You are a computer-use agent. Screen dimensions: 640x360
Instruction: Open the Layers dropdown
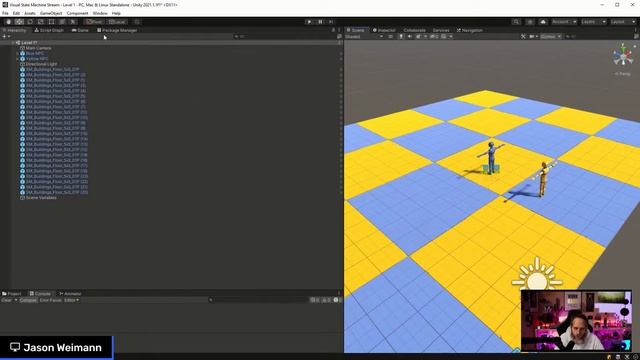(593, 22)
